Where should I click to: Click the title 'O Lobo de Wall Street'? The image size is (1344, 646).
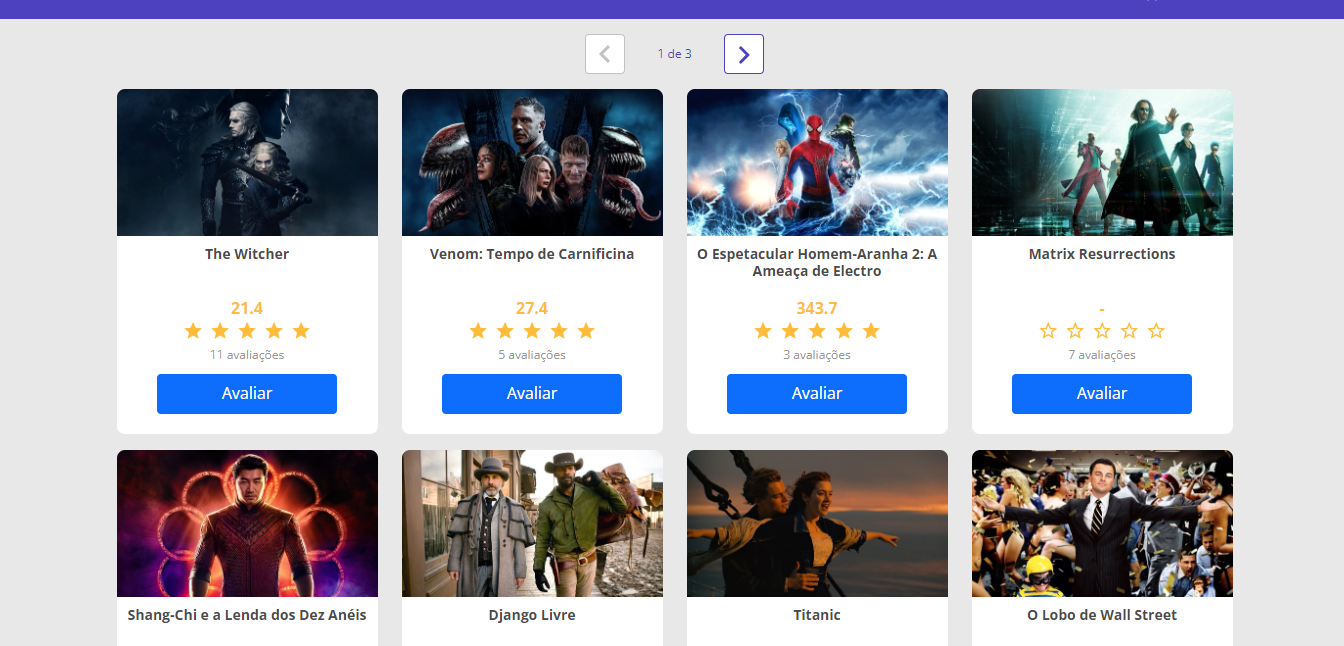point(1102,615)
